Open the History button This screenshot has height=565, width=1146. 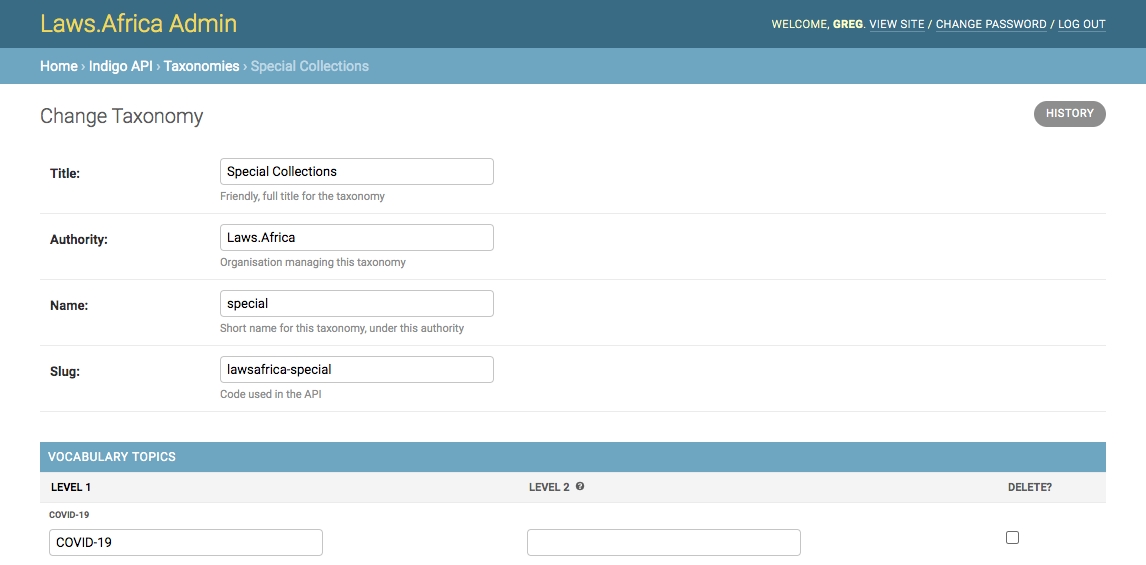[1069, 114]
